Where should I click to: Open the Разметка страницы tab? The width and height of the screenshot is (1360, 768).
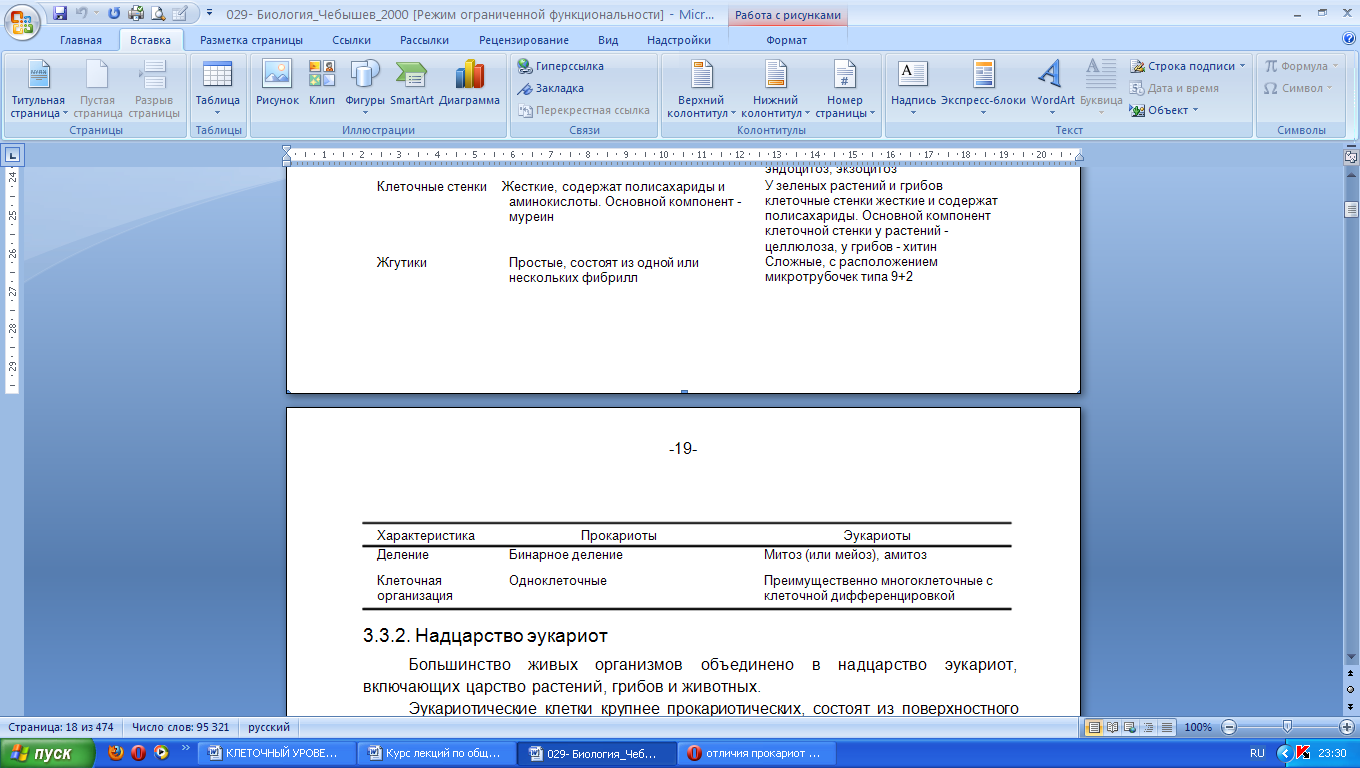tap(251, 40)
